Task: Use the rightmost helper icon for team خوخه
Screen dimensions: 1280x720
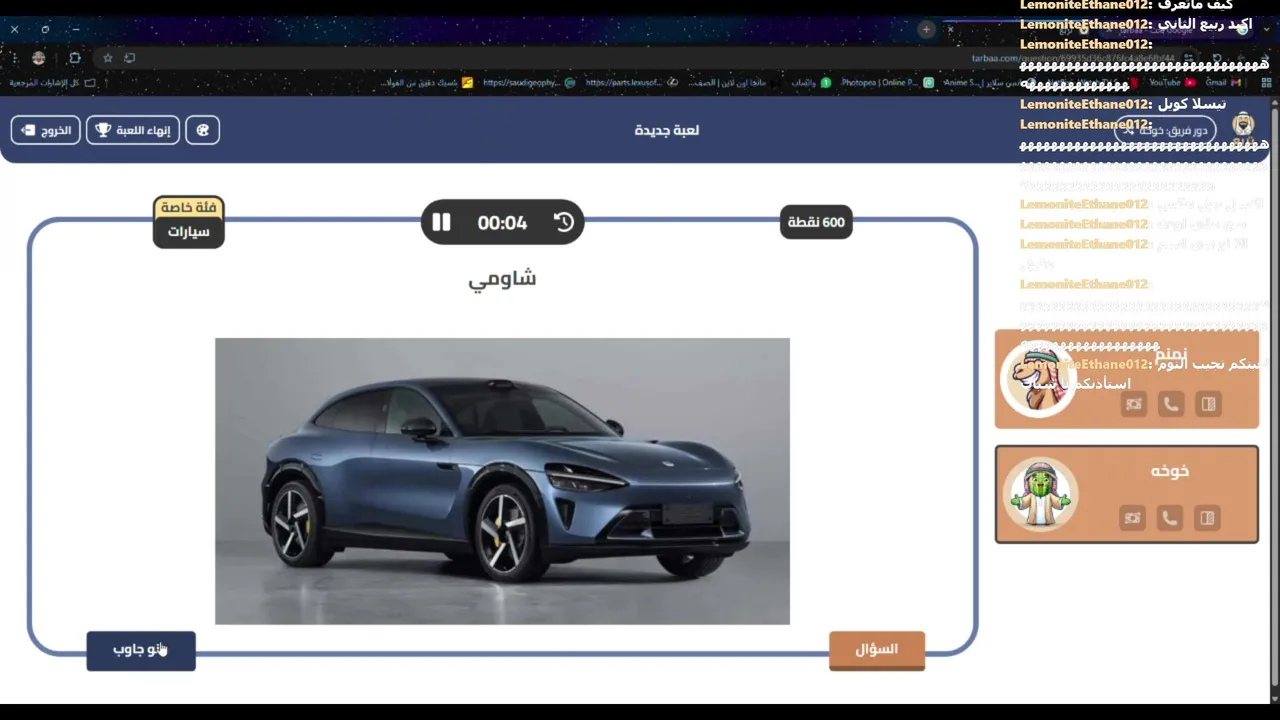Action: [1207, 518]
